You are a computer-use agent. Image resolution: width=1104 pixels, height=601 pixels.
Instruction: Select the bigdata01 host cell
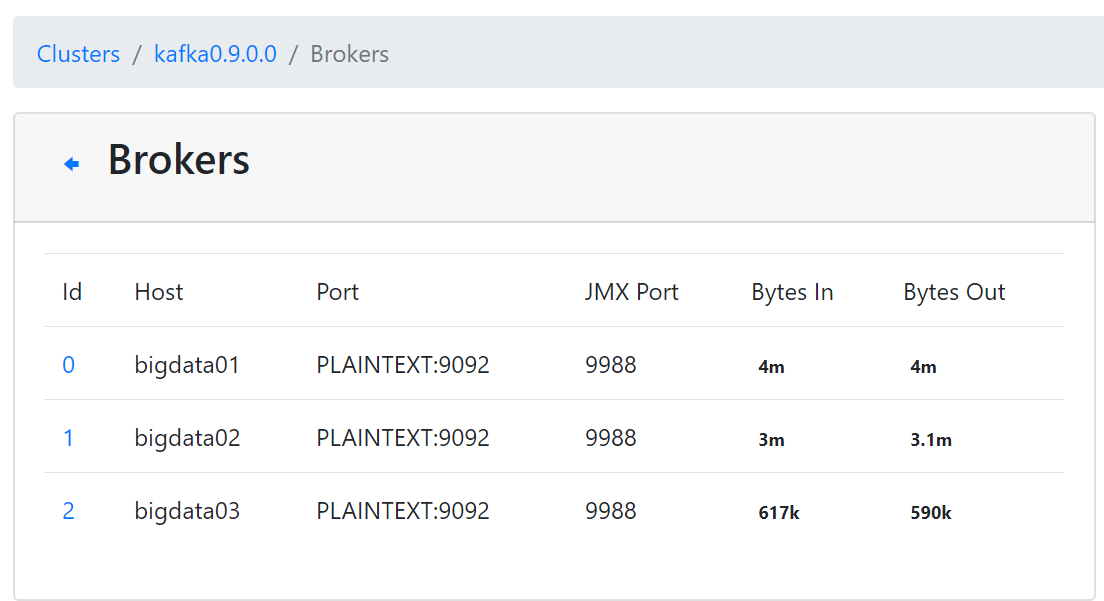click(187, 365)
